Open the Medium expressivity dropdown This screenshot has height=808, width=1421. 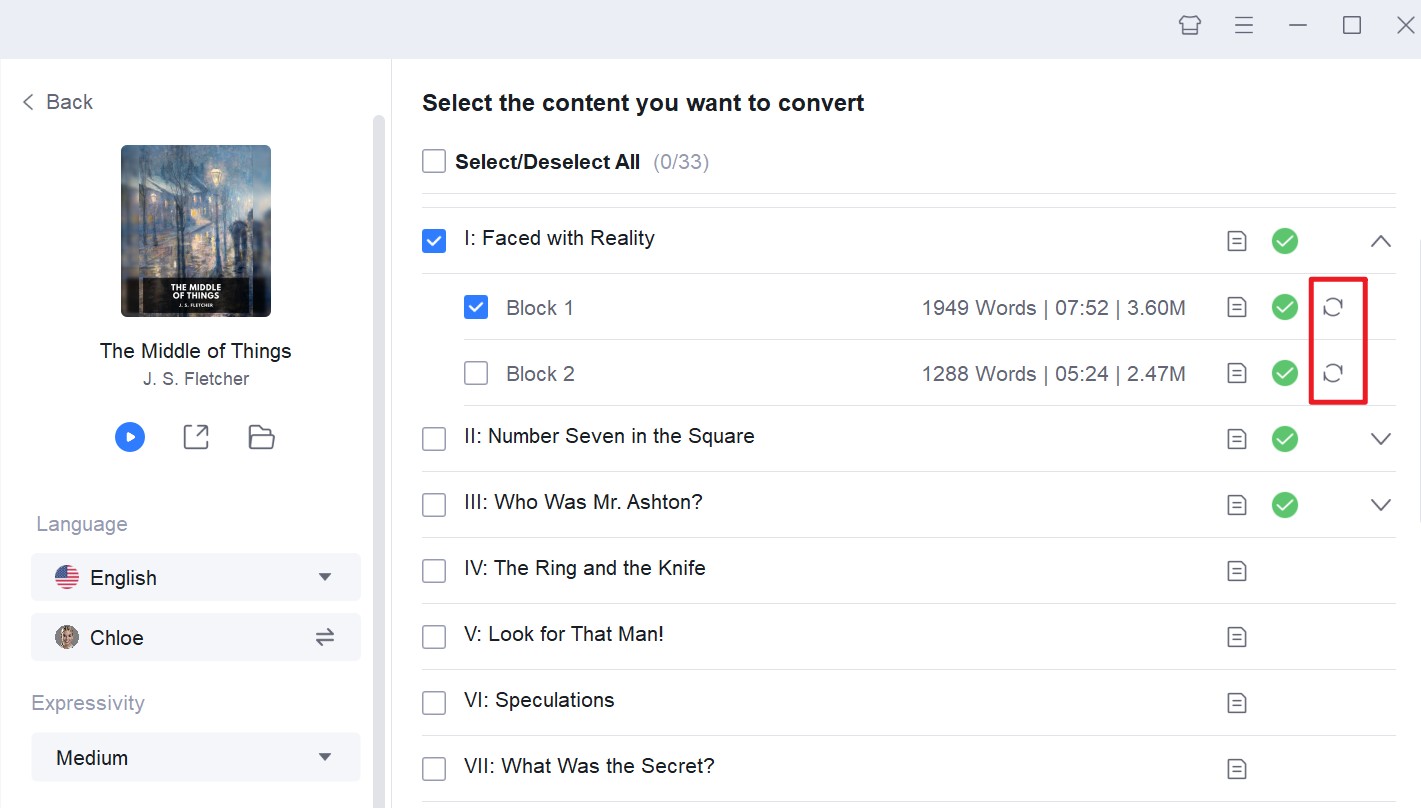196,757
